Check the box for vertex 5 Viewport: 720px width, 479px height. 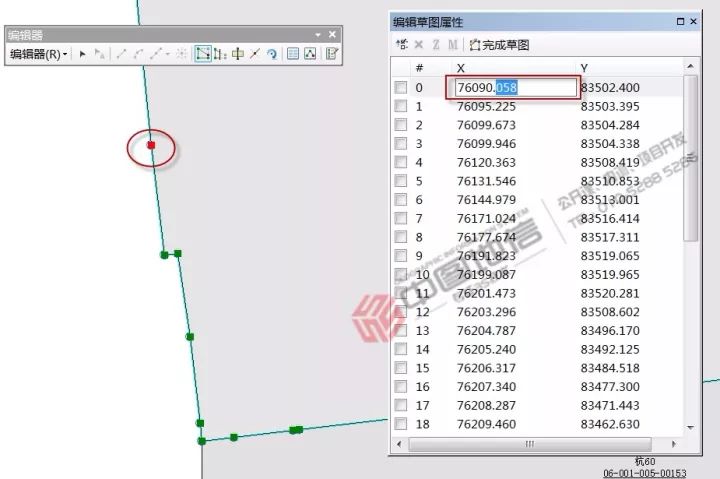coord(401,181)
